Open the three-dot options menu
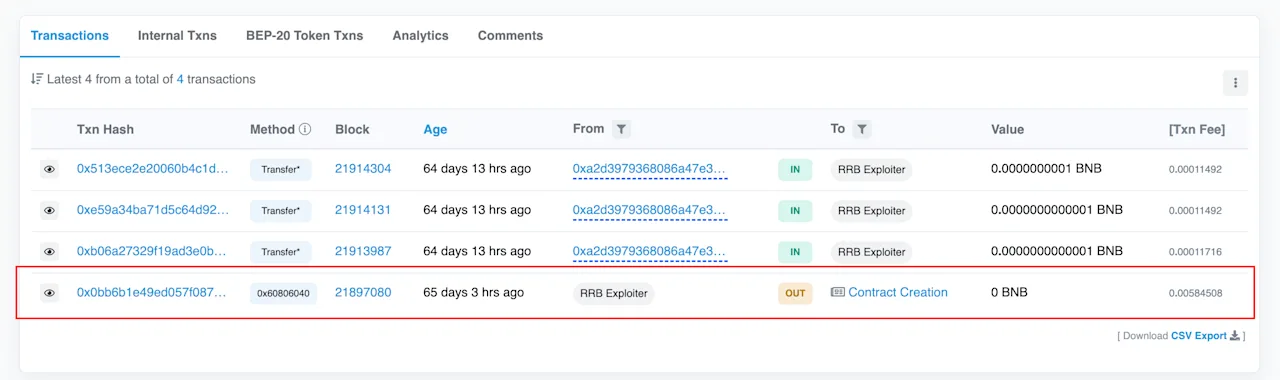1280x380 pixels. 1235,83
